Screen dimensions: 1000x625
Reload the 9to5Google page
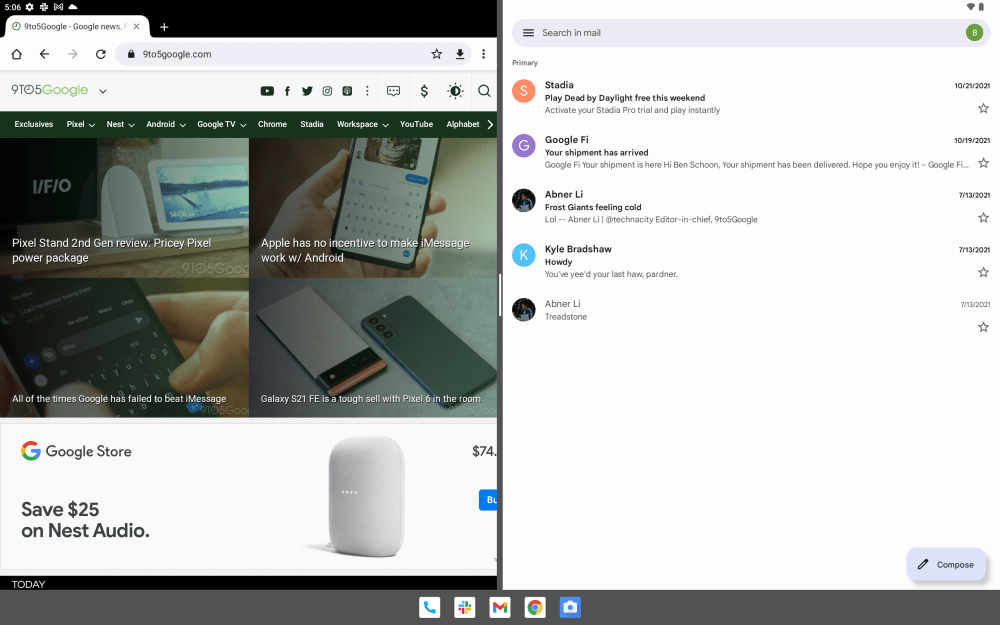[x=100, y=54]
